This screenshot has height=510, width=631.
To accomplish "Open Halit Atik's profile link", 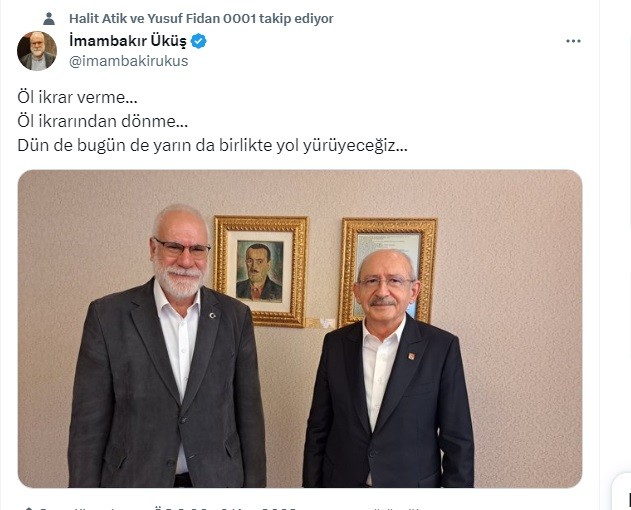I will click(x=98, y=19).
